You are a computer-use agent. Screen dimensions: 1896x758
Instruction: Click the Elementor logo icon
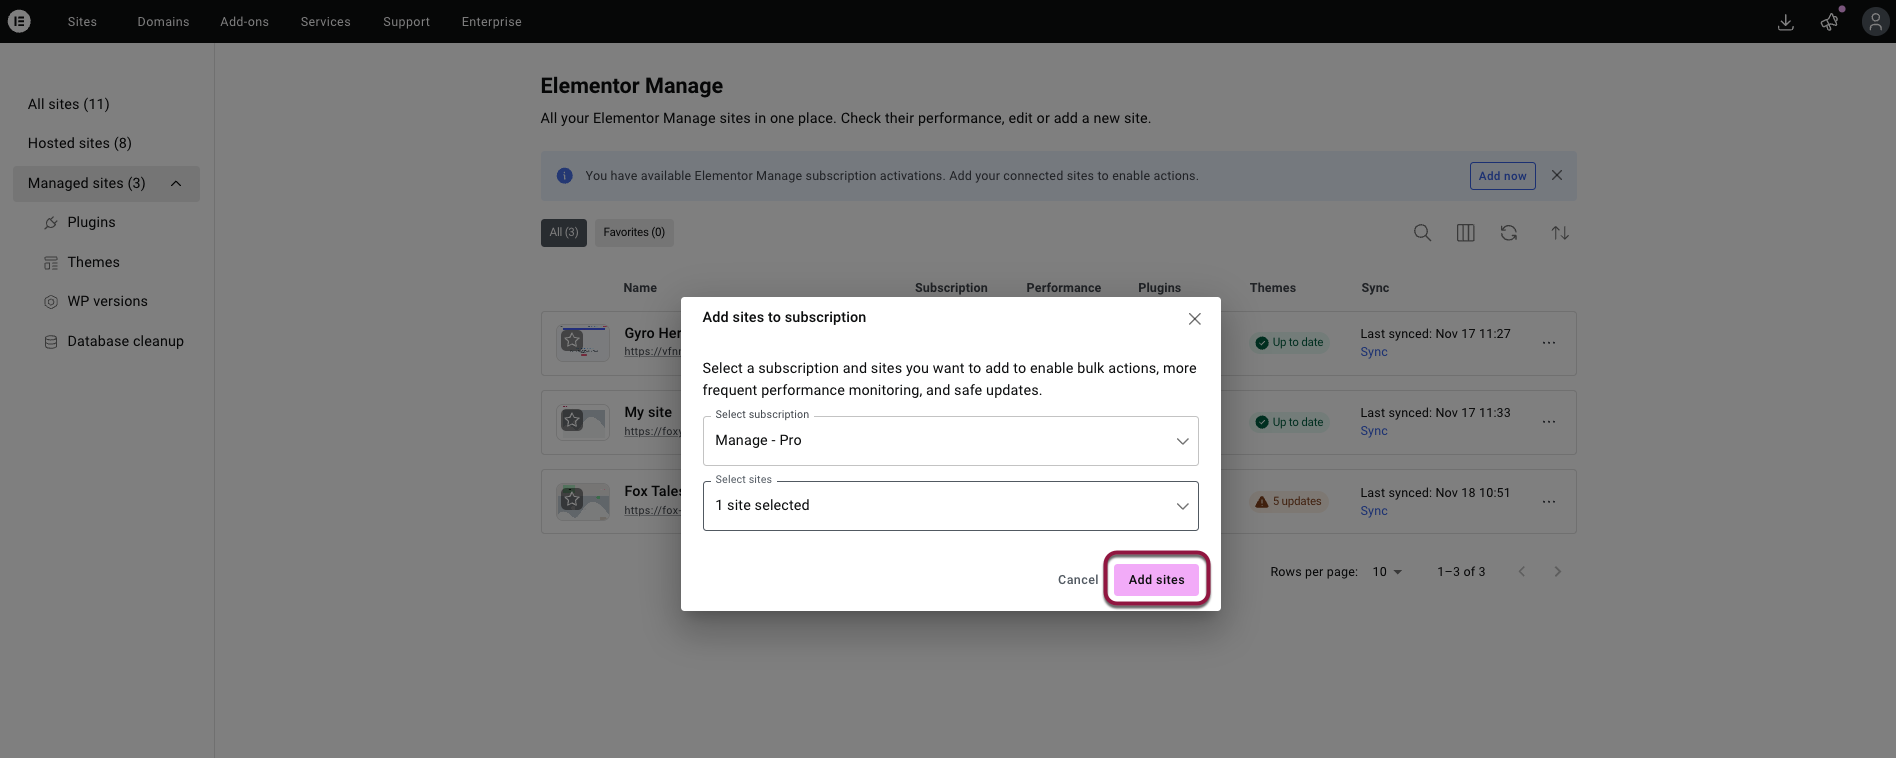click(x=19, y=21)
